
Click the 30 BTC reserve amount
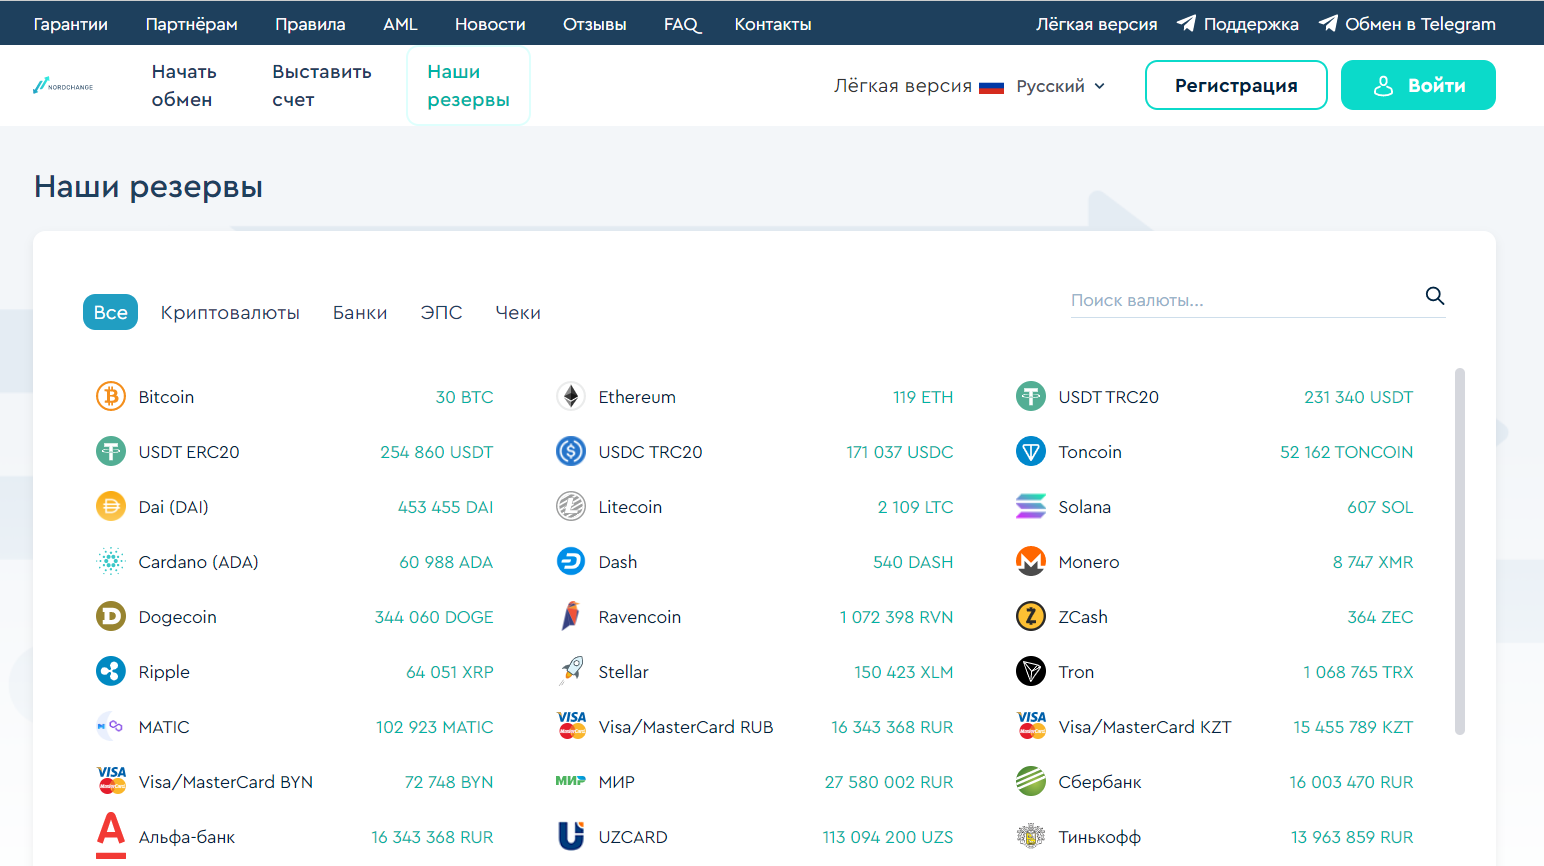tap(464, 397)
